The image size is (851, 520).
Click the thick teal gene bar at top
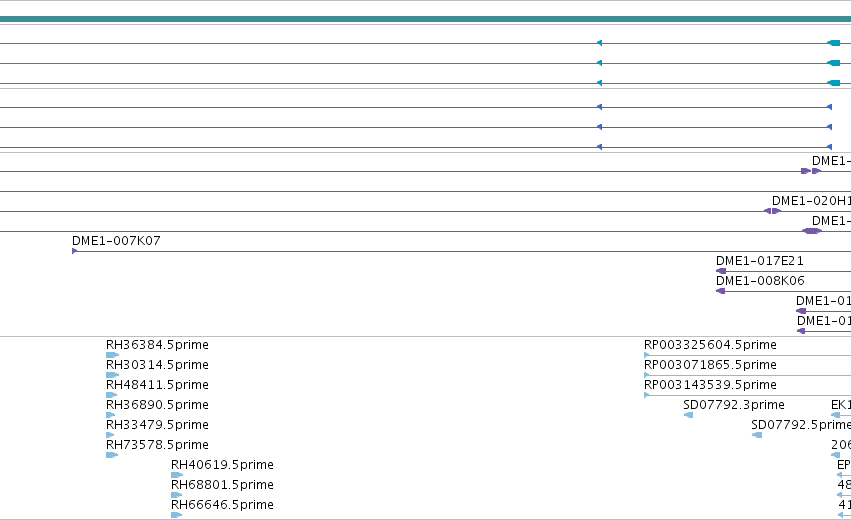click(x=426, y=19)
